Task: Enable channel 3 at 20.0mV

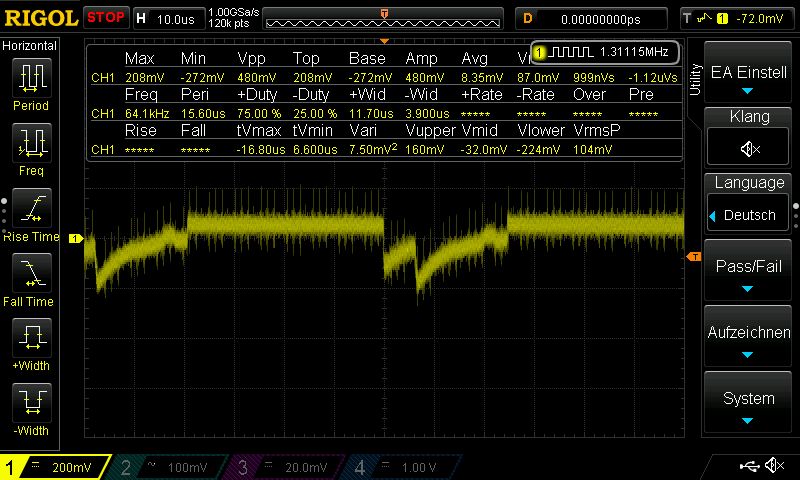Action: coord(288,467)
